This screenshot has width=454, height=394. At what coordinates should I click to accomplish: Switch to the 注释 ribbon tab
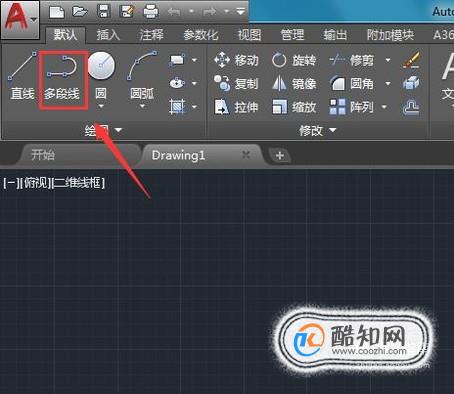click(151, 34)
